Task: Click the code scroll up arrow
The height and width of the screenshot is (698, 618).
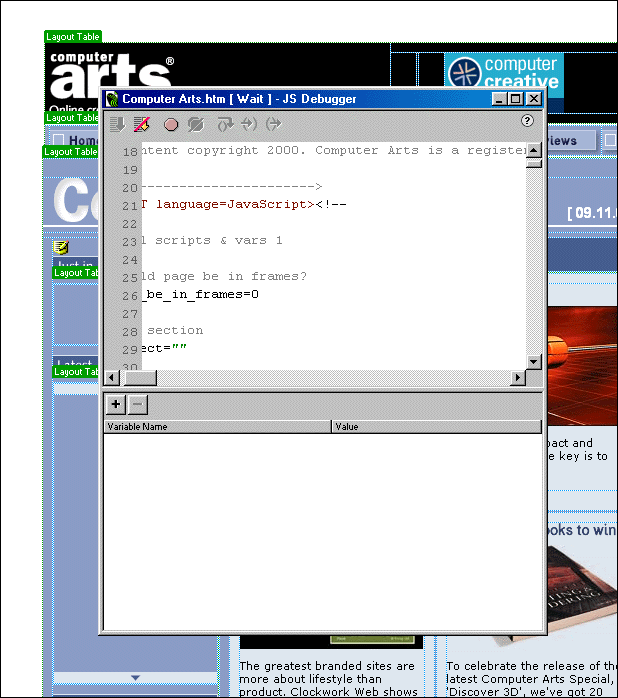Action: pyautogui.click(x=533, y=150)
